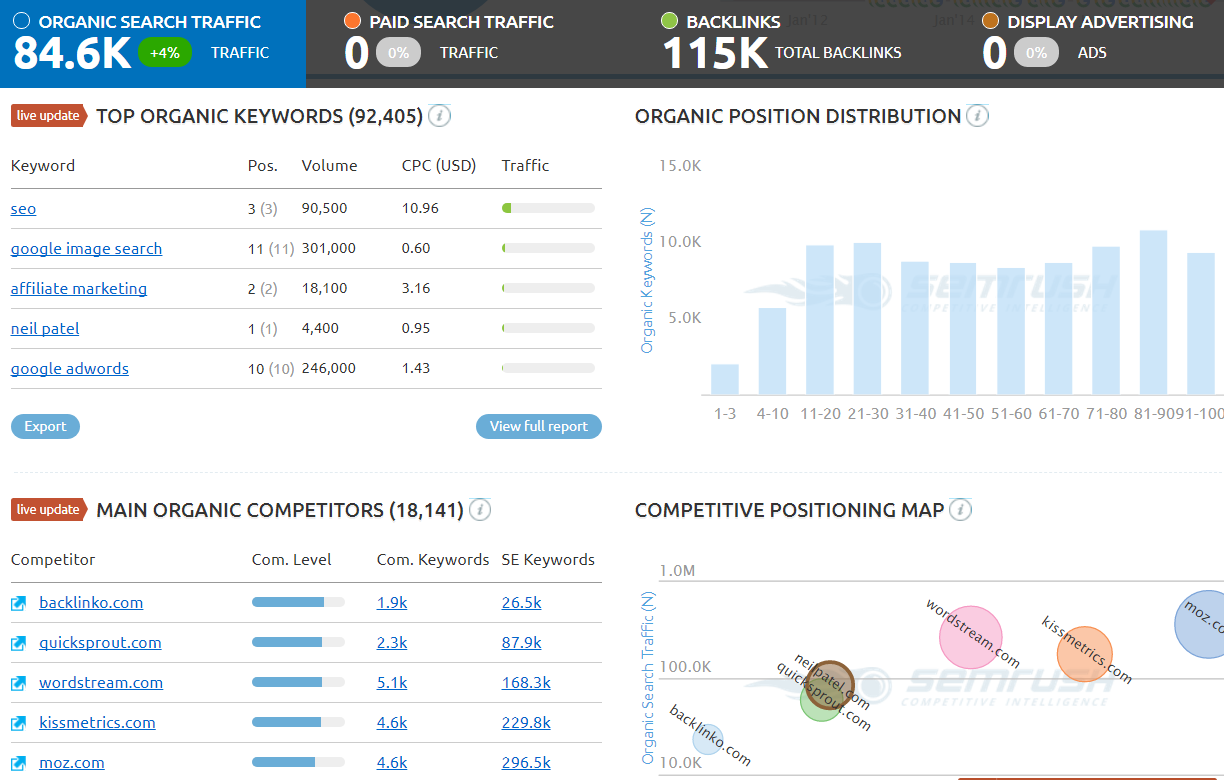
Task: Click 5.1k common keywords for wordstream.com
Action: tap(392, 683)
